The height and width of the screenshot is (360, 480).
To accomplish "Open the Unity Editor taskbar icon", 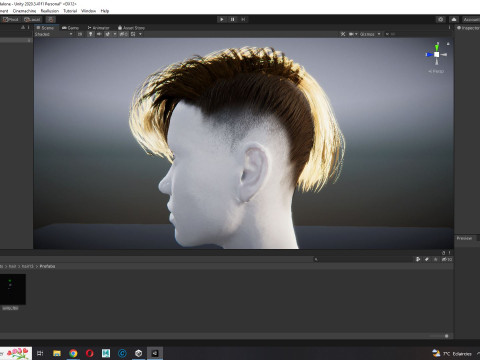I will point(155,353).
